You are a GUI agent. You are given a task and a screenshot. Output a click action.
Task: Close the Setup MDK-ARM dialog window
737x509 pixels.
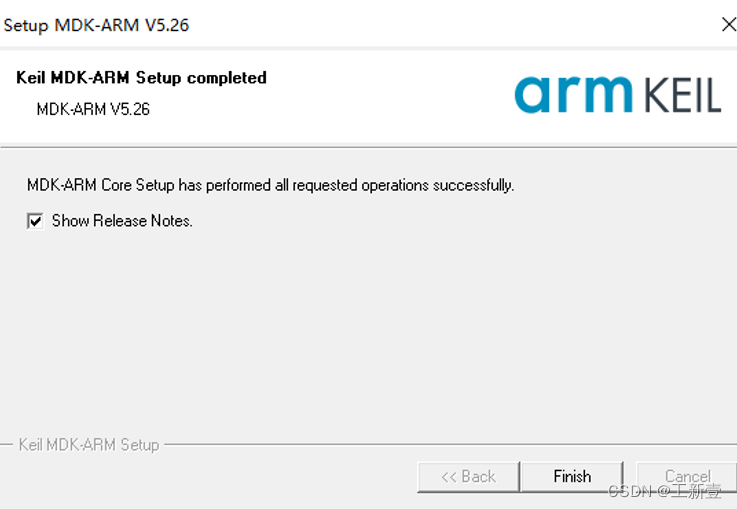click(x=729, y=24)
